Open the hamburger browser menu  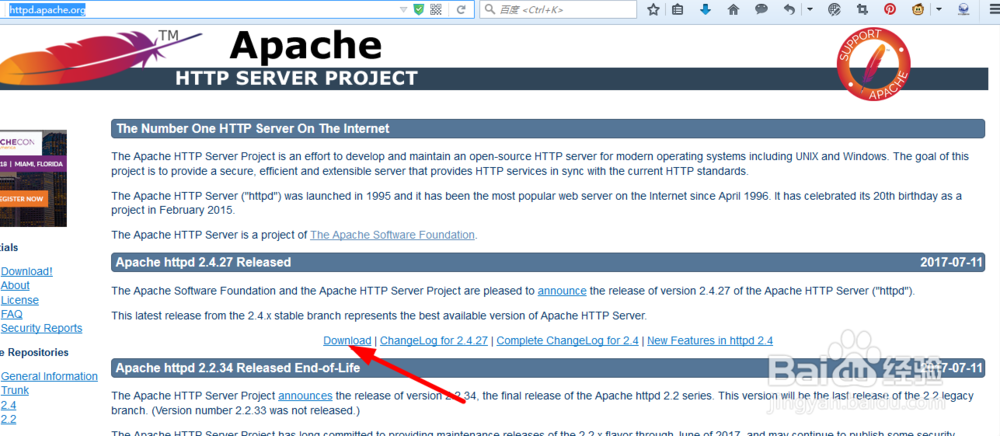992,10
